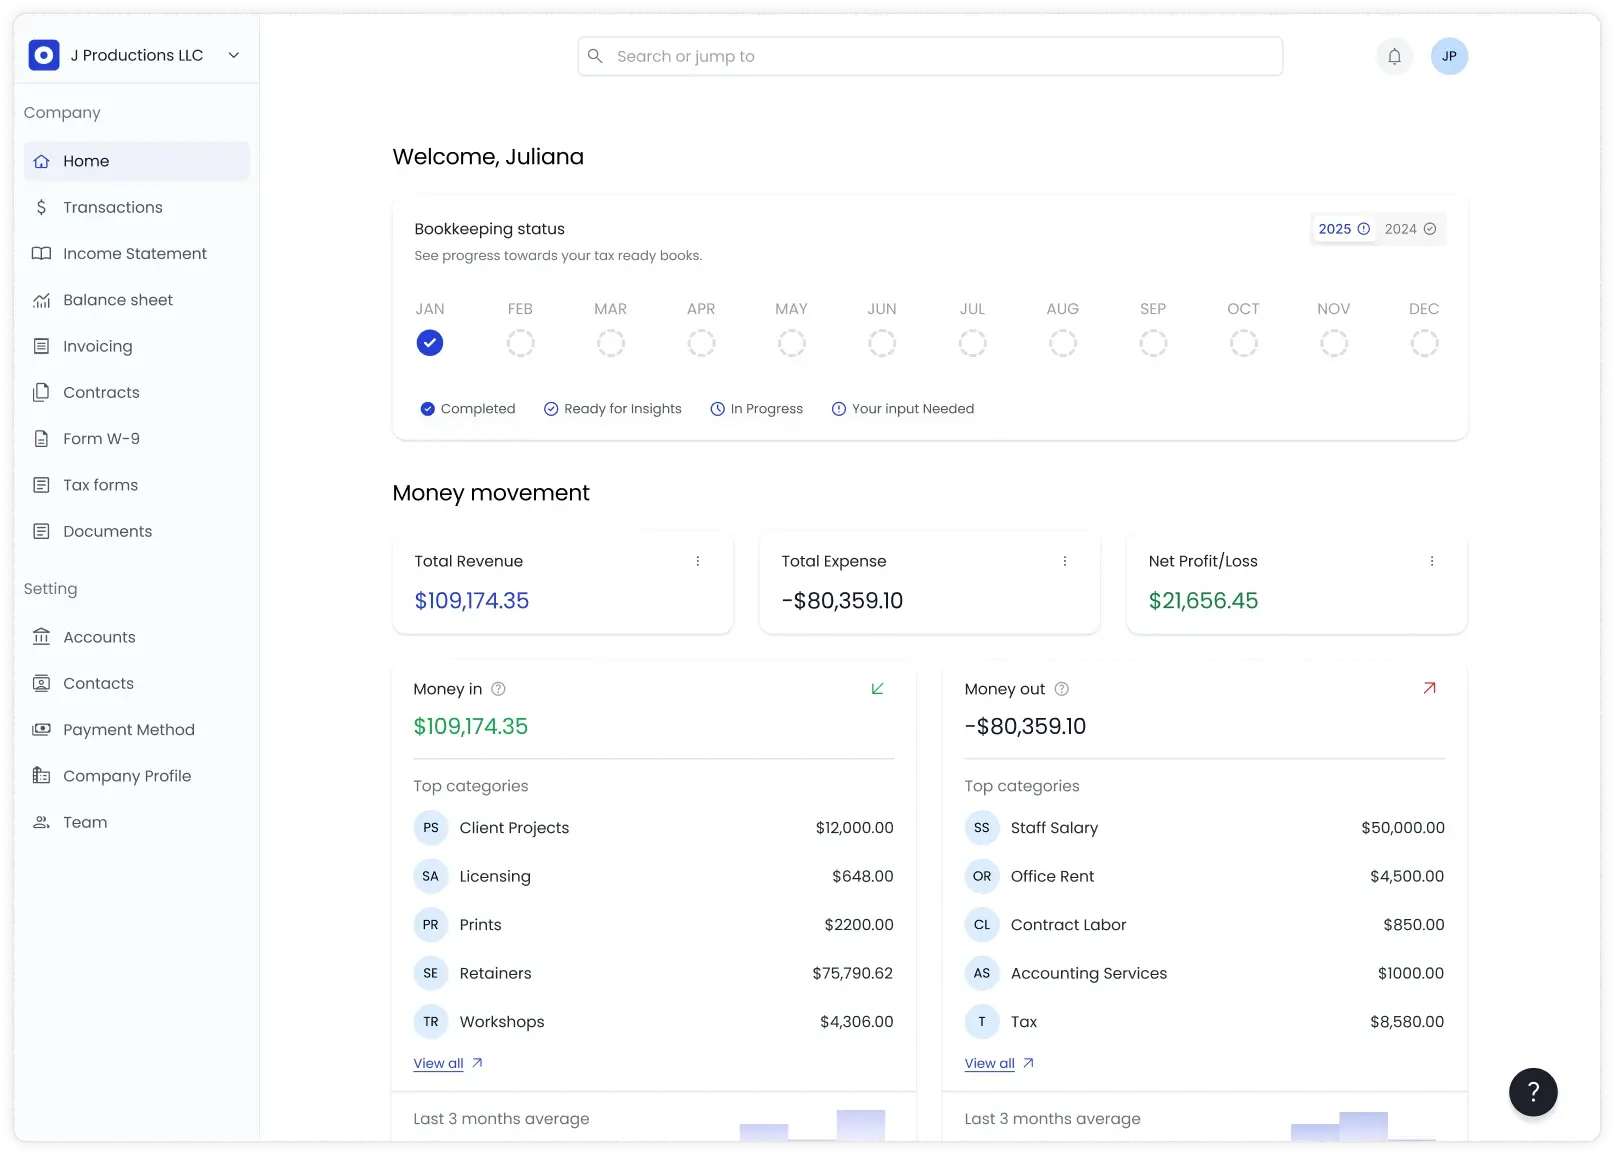
Task: Select the DEC month status circle
Action: [1424, 343]
